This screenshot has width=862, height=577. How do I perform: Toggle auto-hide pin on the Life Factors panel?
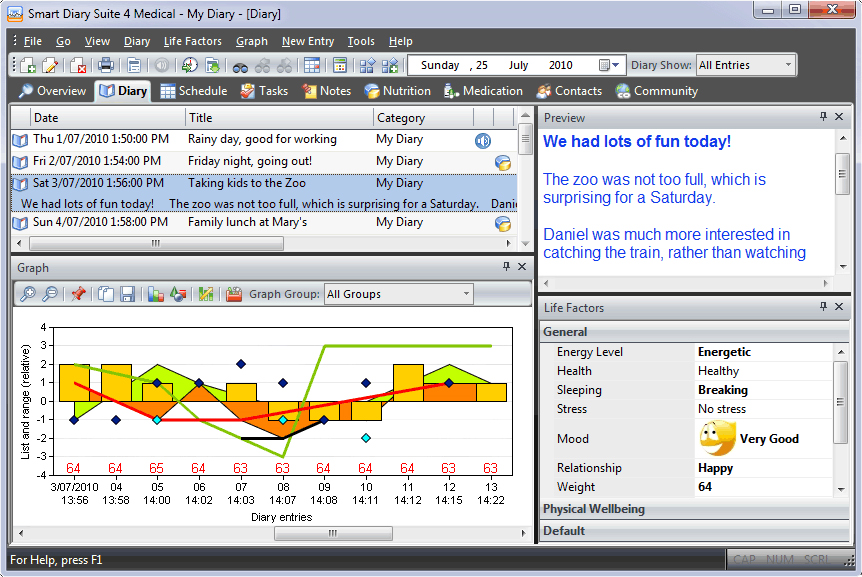[822, 307]
